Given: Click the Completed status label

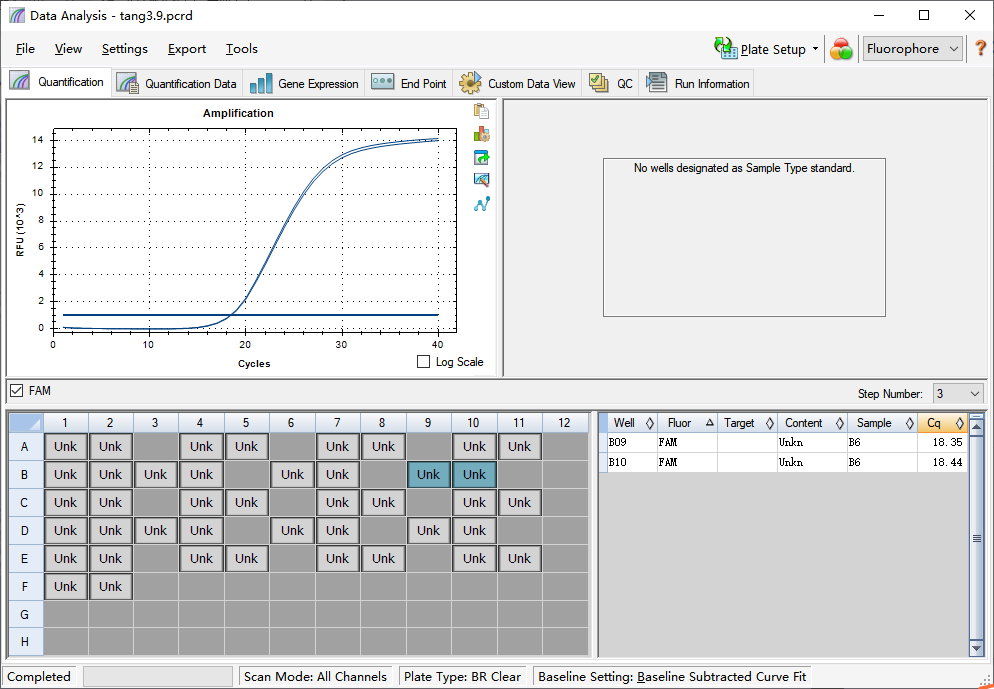Looking at the screenshot, I should tap(39, 676).
